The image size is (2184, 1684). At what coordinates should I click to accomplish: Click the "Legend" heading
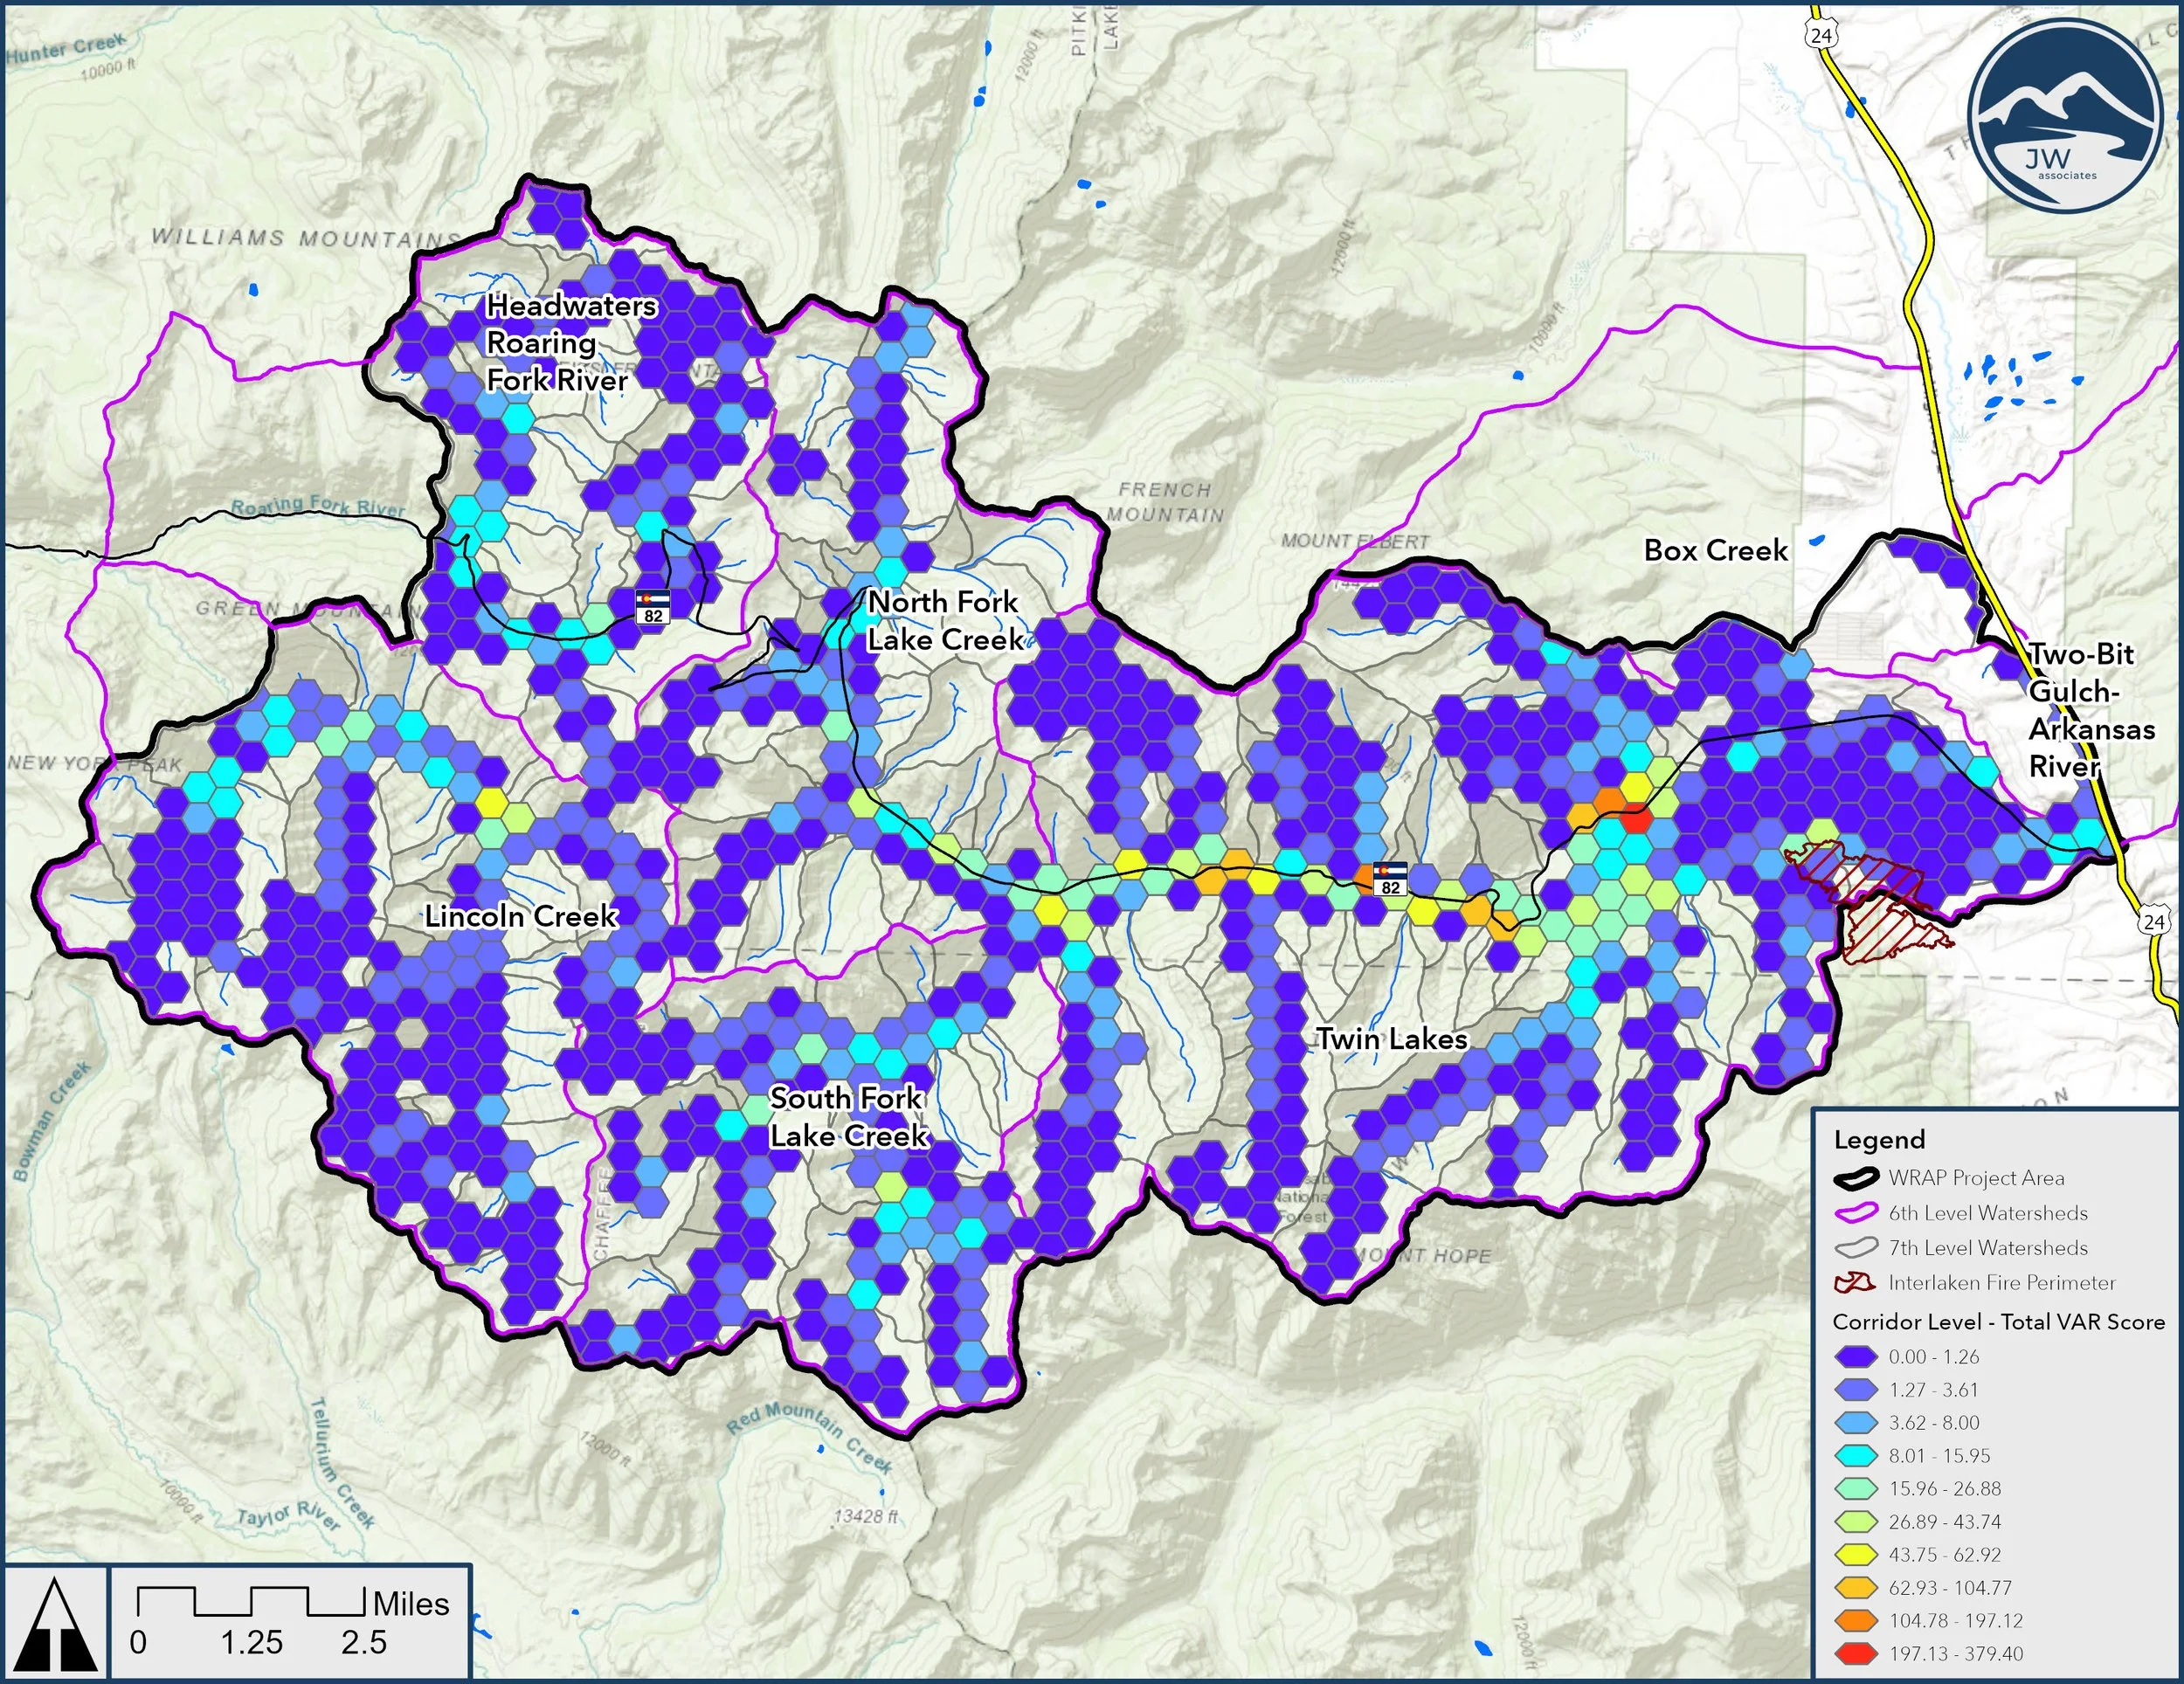1879,1141
